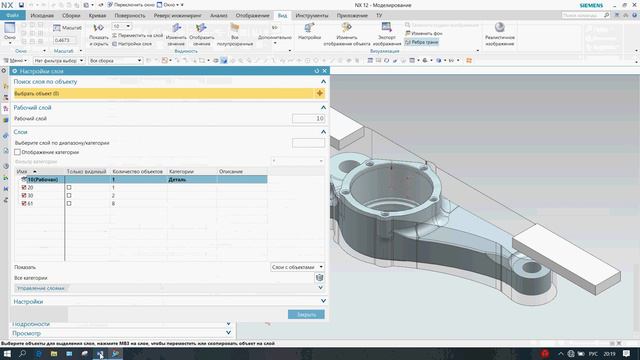The width and height of the screenshot is (640, 360).
Task: Toggle Отображение категории checkbox
Action: point(17,152)
